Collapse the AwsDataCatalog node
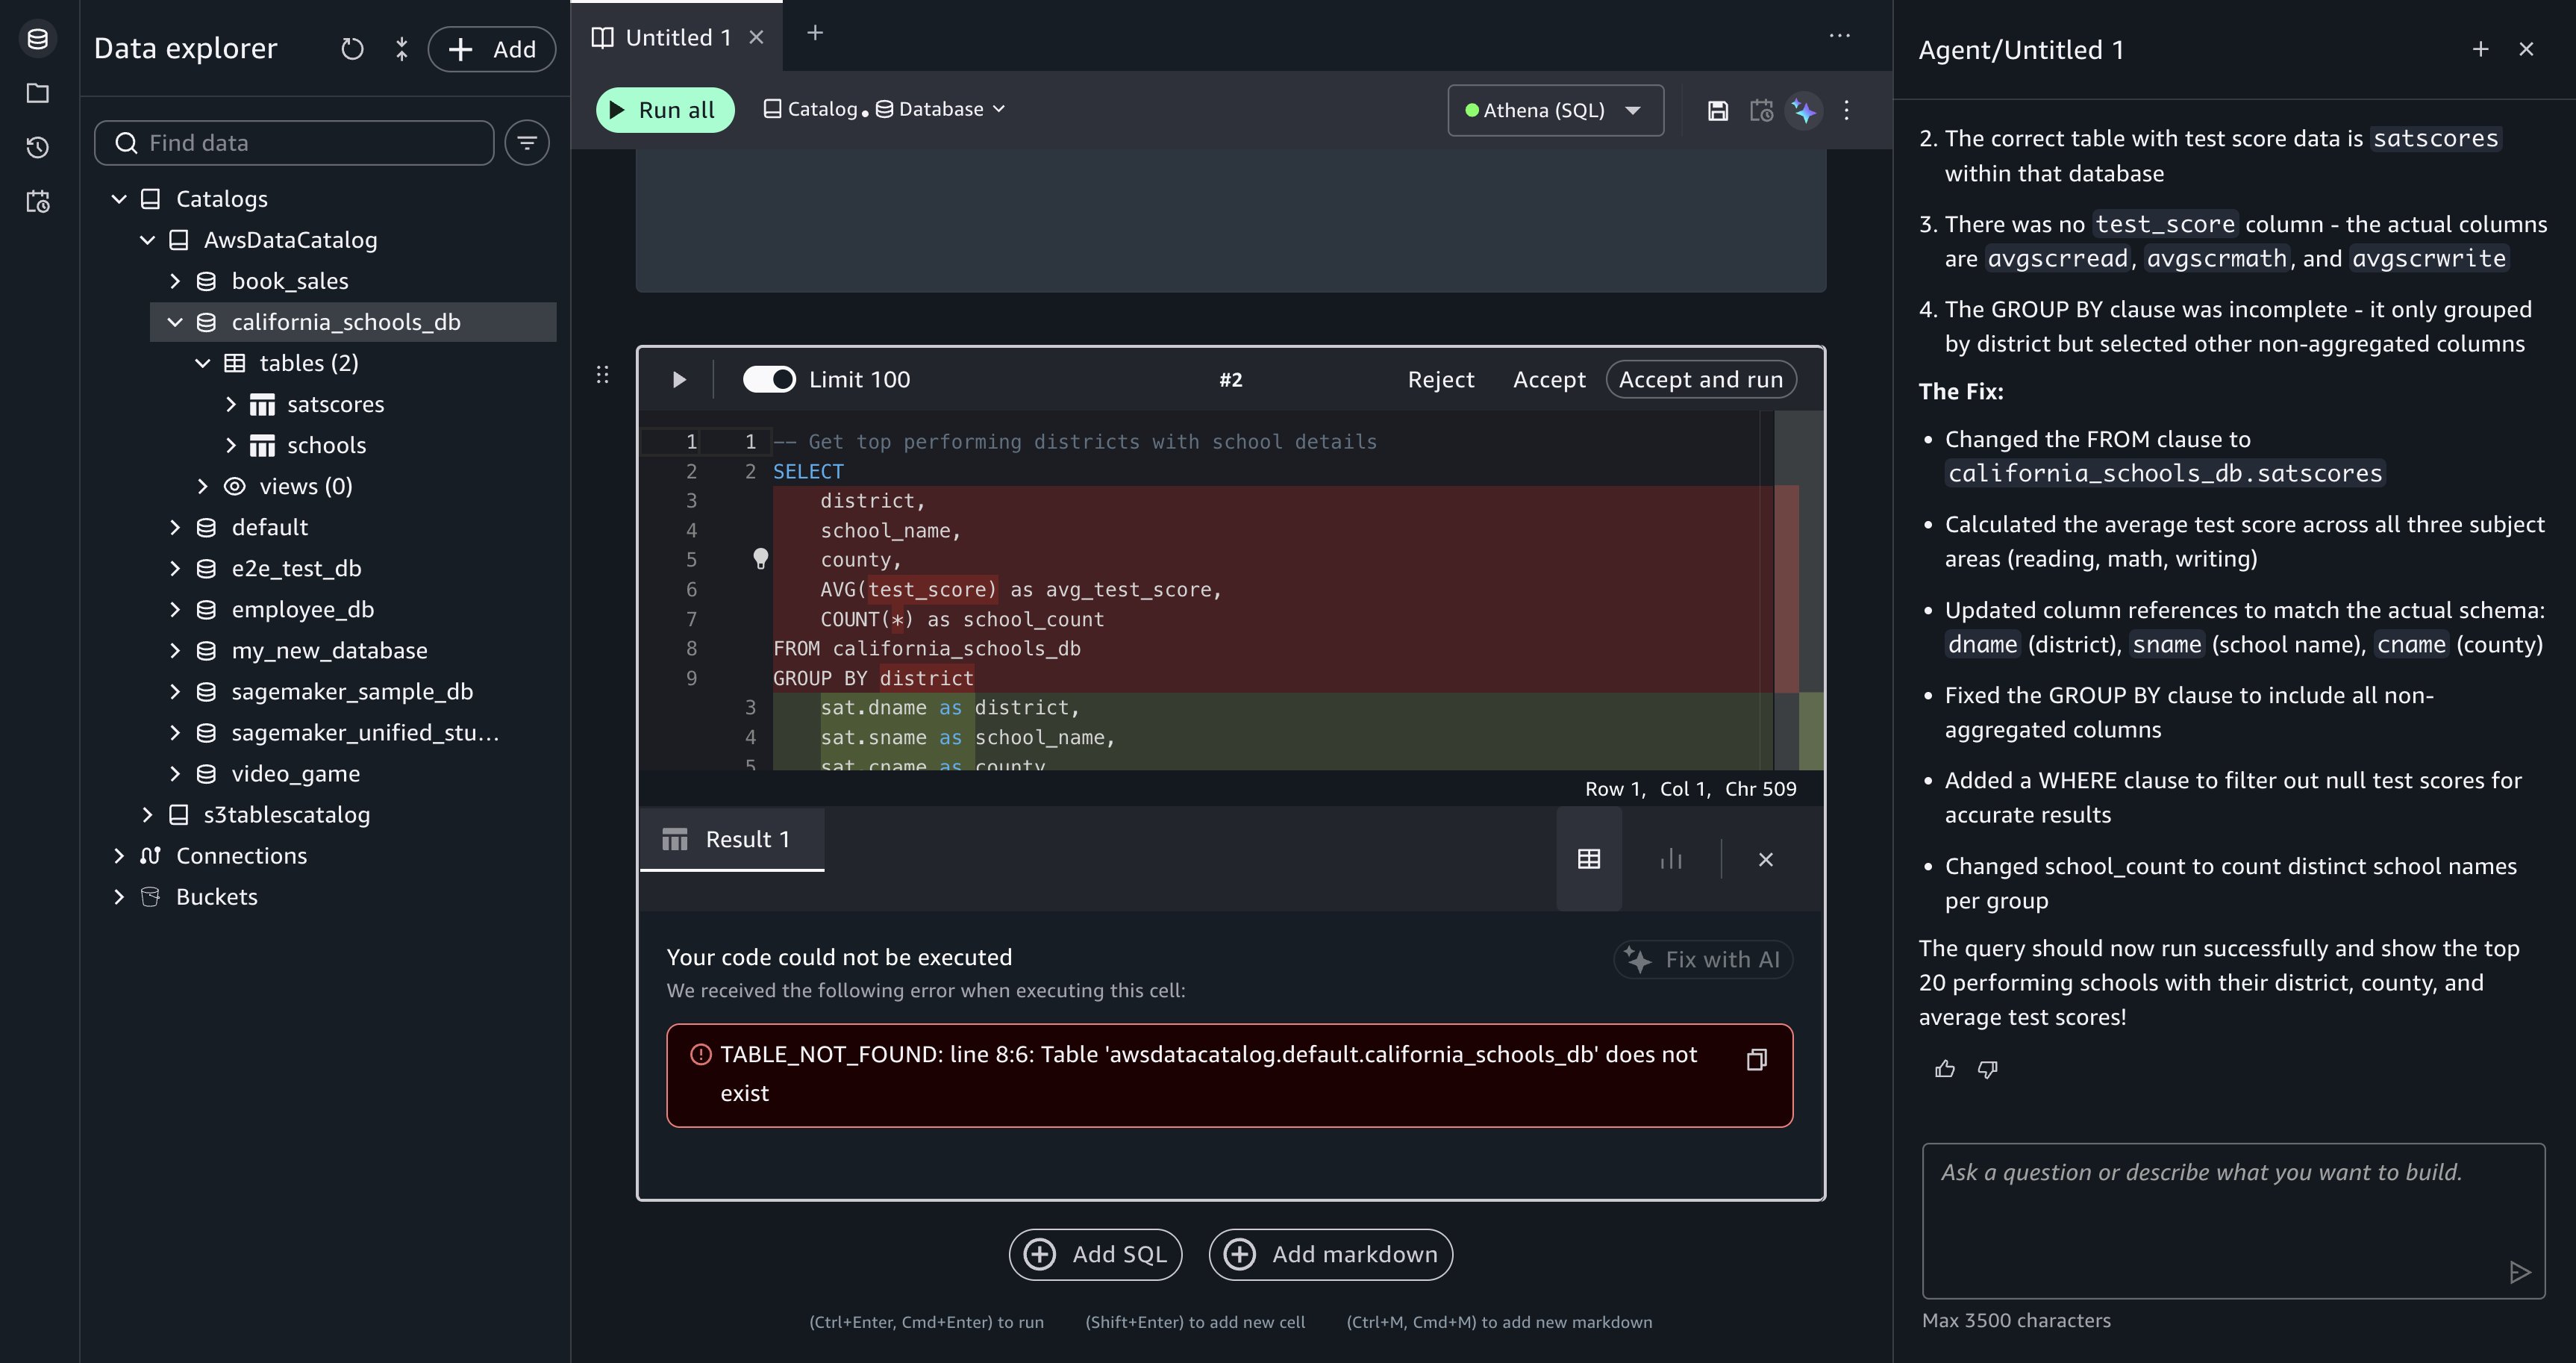The height and width of the screenshot is (1363, 2576). pos(147,240)
